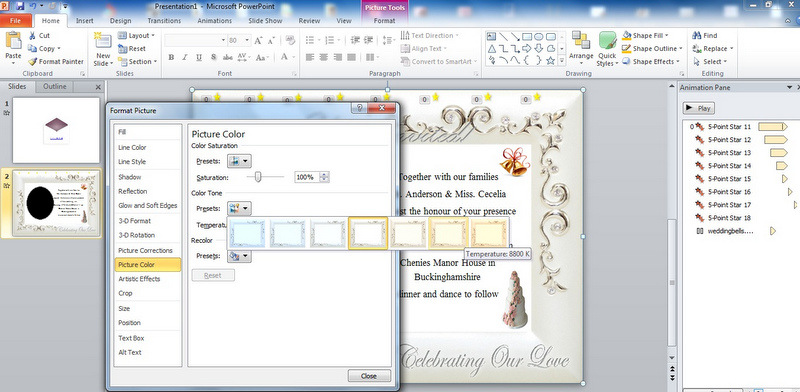The image size is (800, 392).
Task: Apply Align Text Left
Action: 310,57
